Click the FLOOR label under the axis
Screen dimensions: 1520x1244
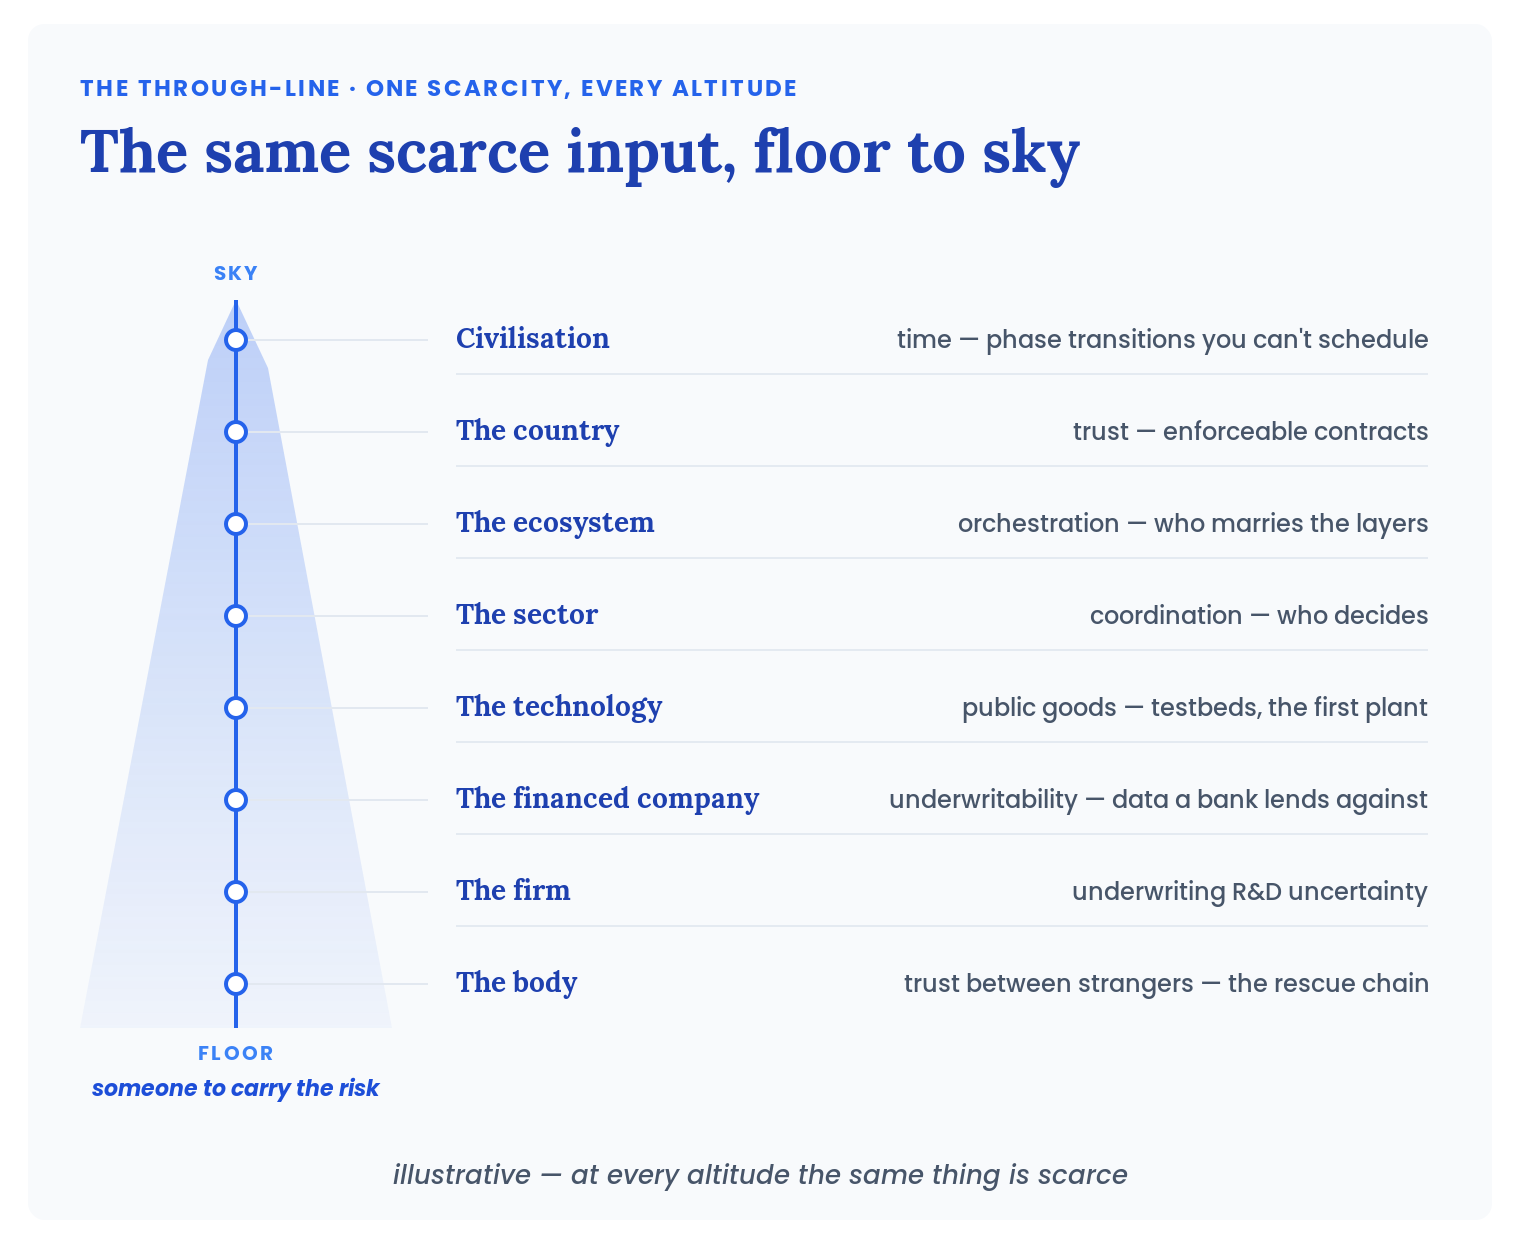[236, 1053]
